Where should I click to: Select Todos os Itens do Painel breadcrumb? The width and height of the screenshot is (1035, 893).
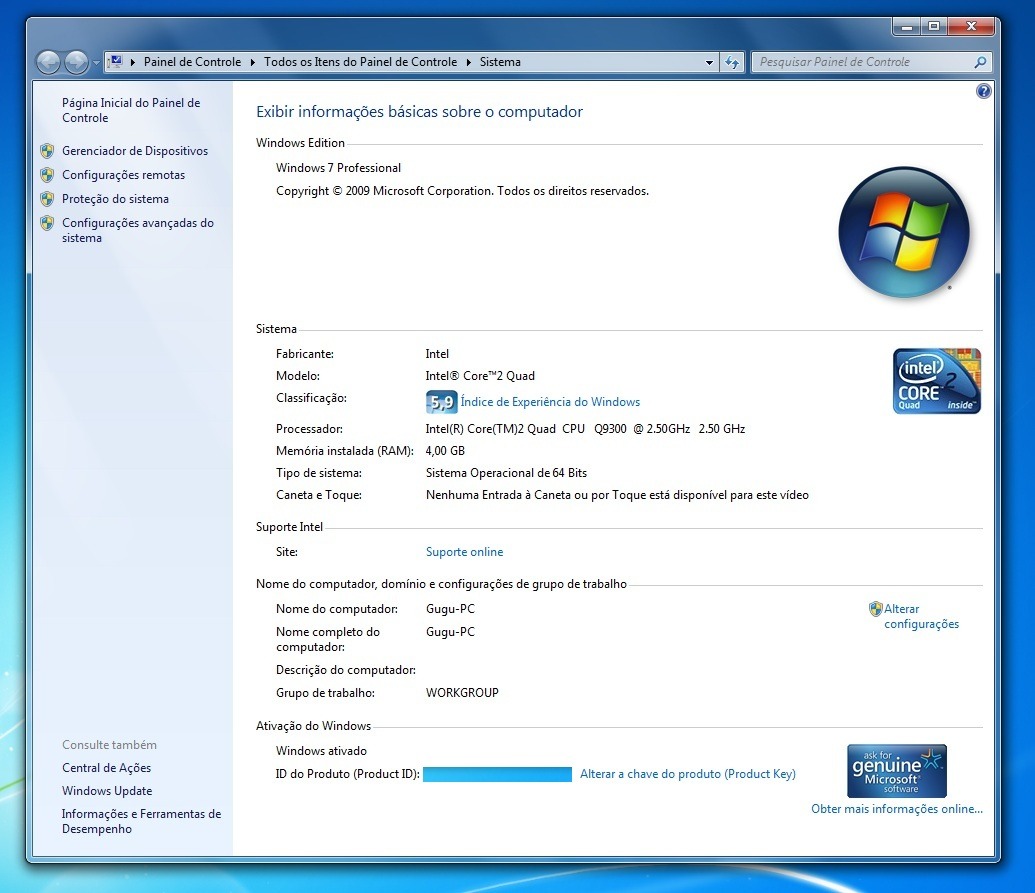click(360, 62)
